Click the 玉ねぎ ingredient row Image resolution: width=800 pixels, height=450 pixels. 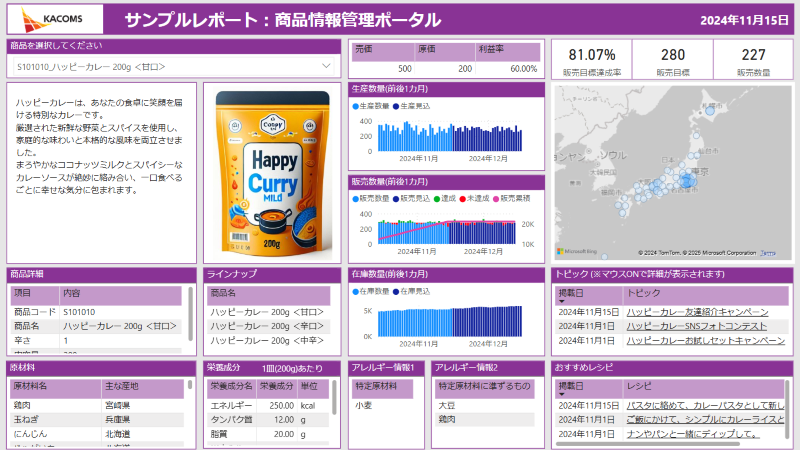pyautogui.click(x=97, y=419)
